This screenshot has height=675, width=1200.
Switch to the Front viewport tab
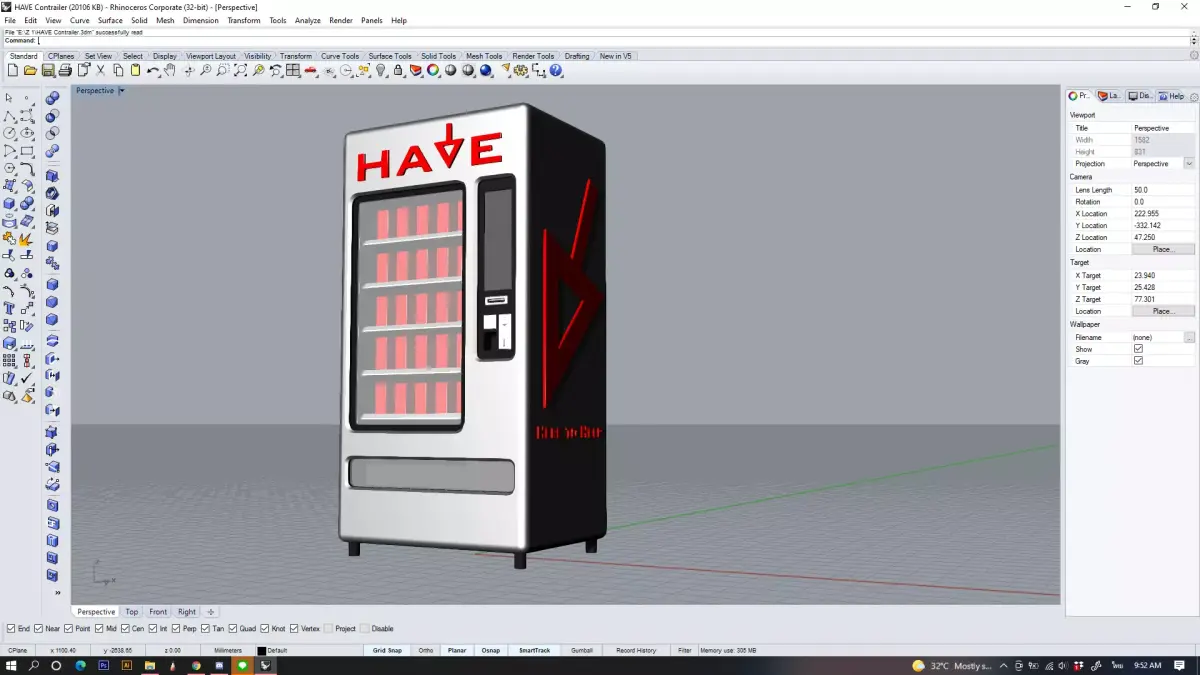pyautogui.click(x=157, y=611)
